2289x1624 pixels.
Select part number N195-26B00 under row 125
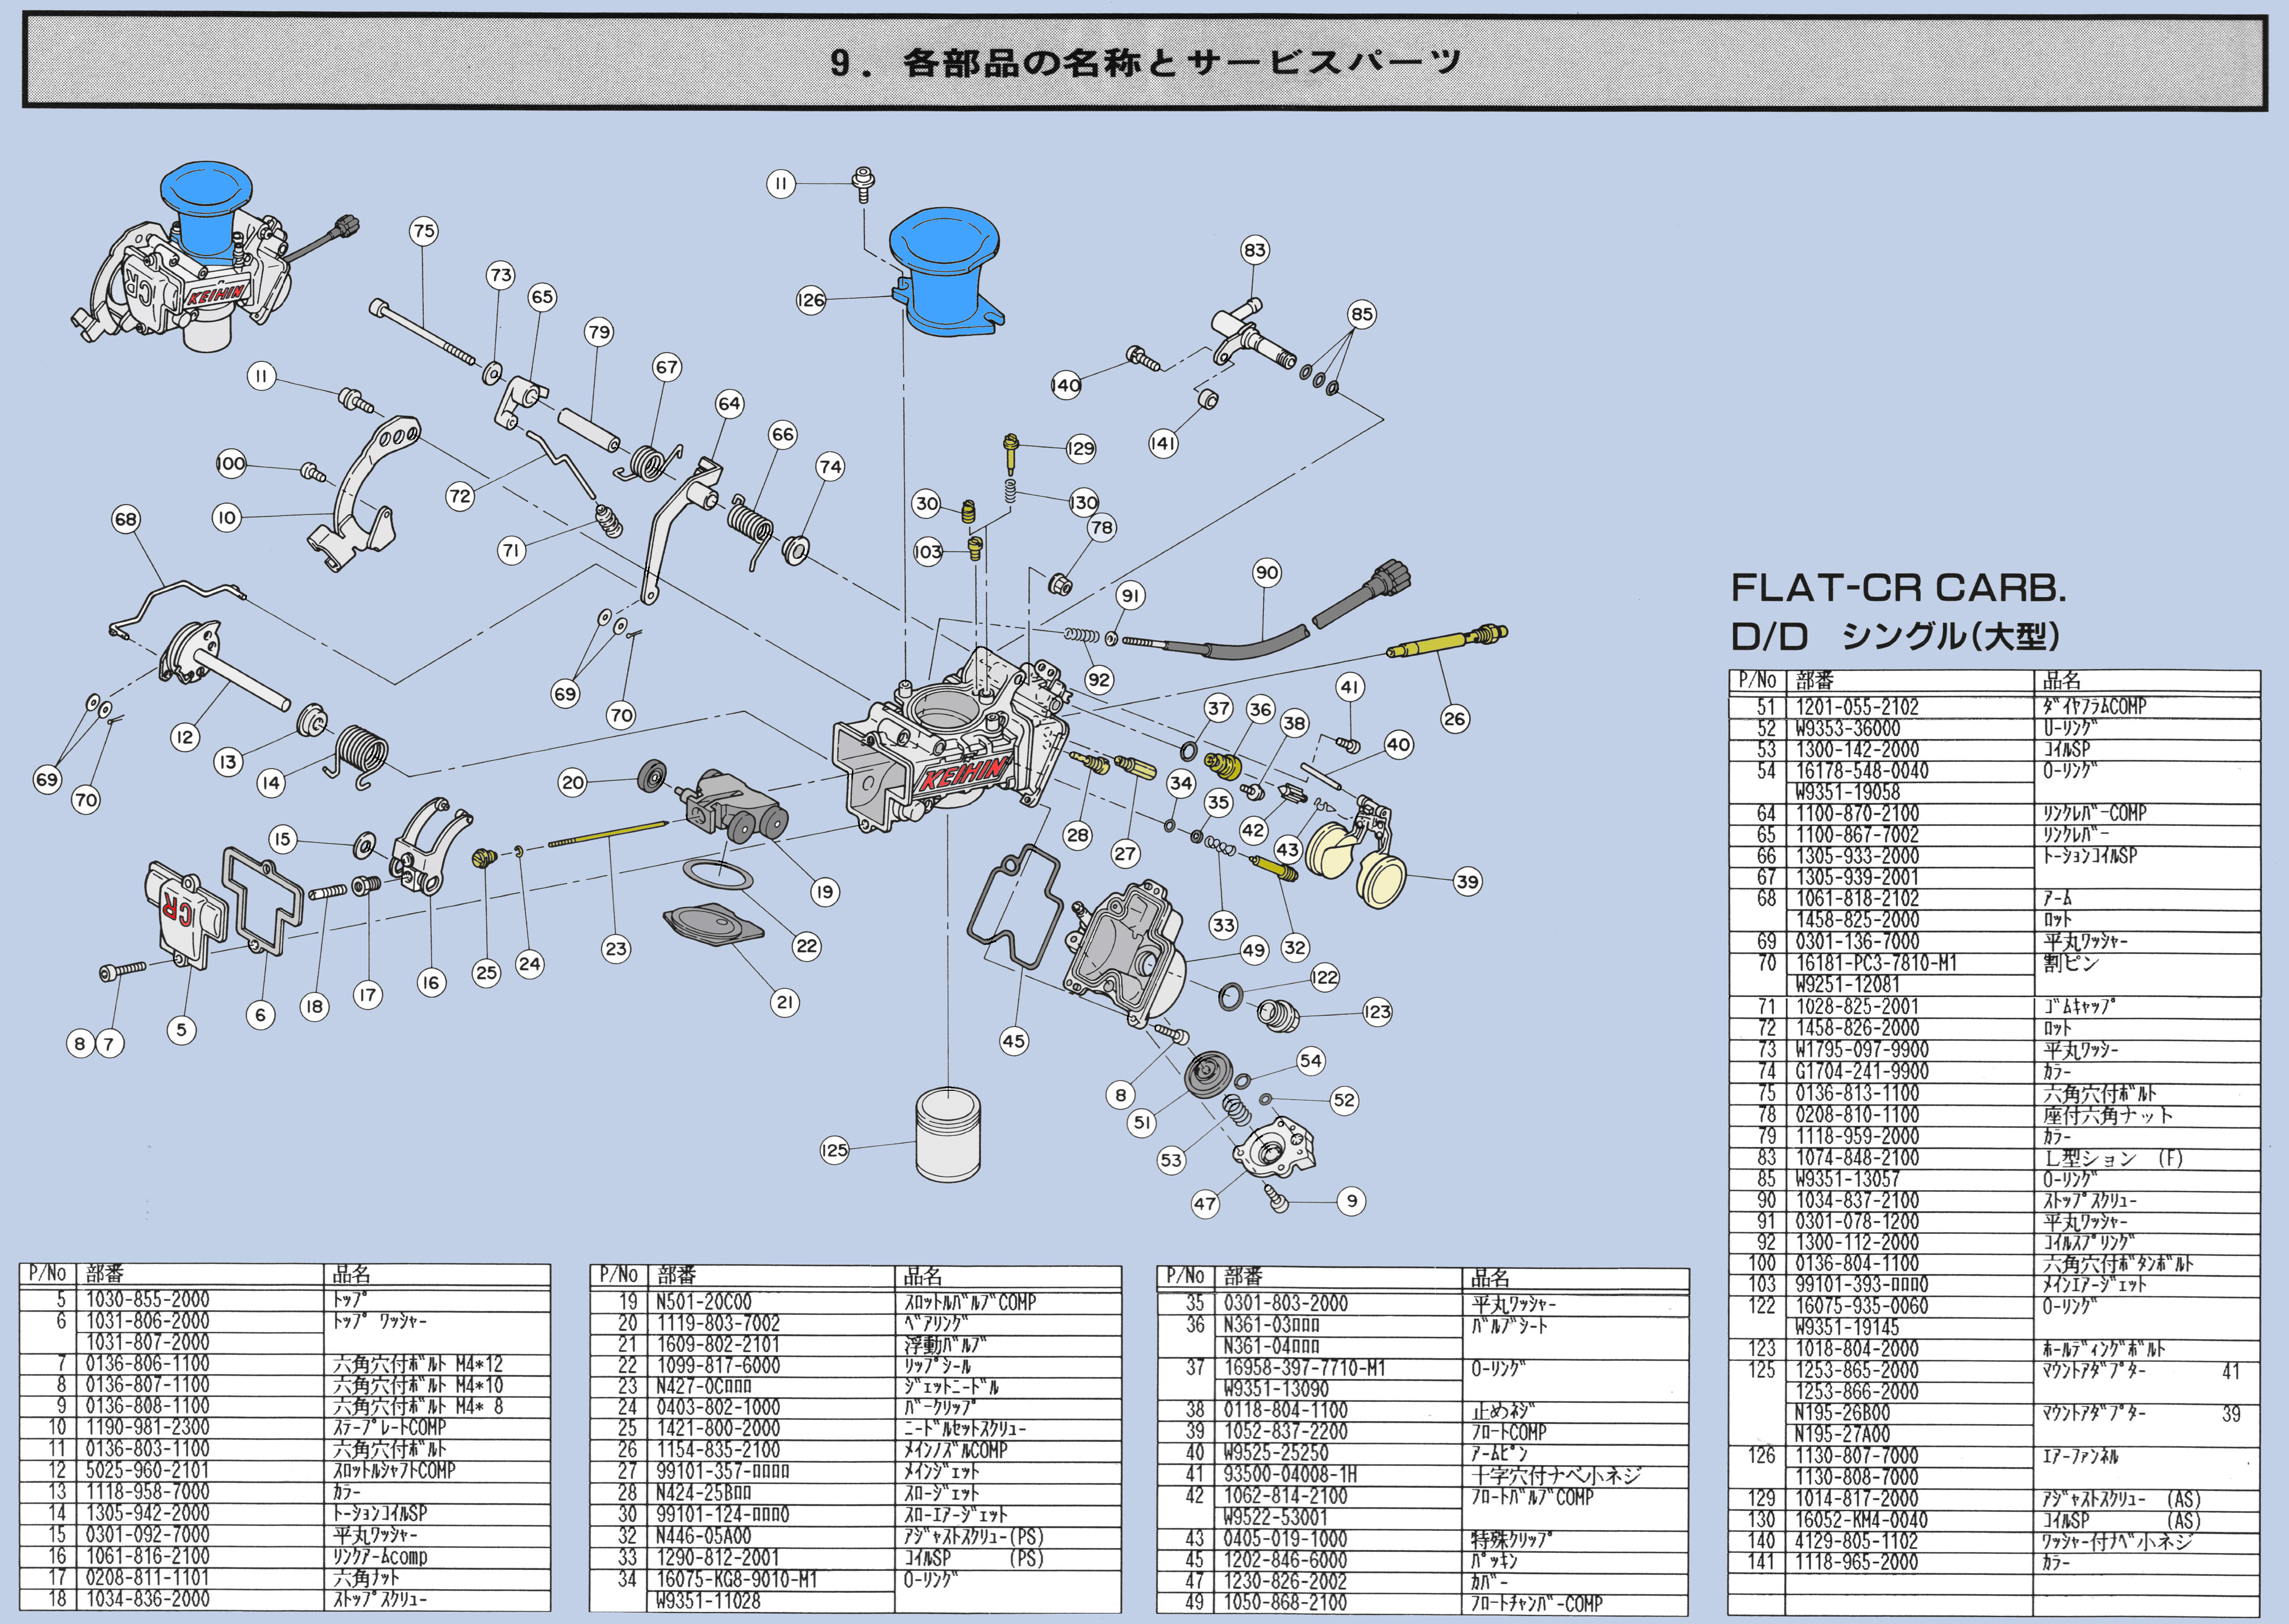click(x=1843, y=1413)
